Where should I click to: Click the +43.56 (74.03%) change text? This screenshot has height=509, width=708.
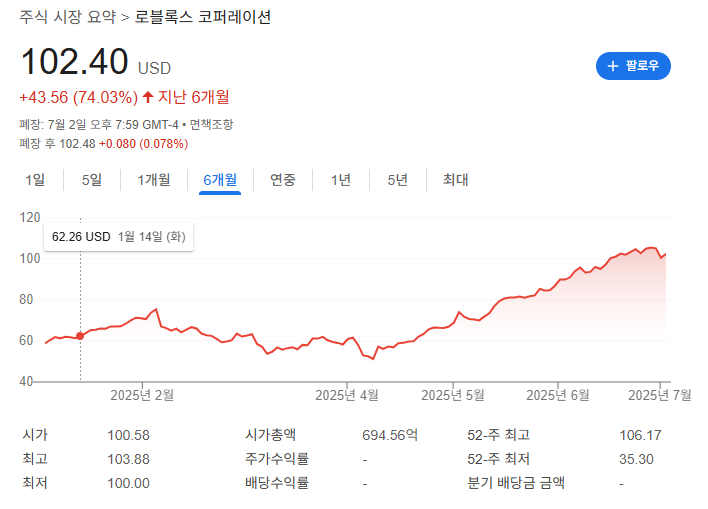point(79,97)
